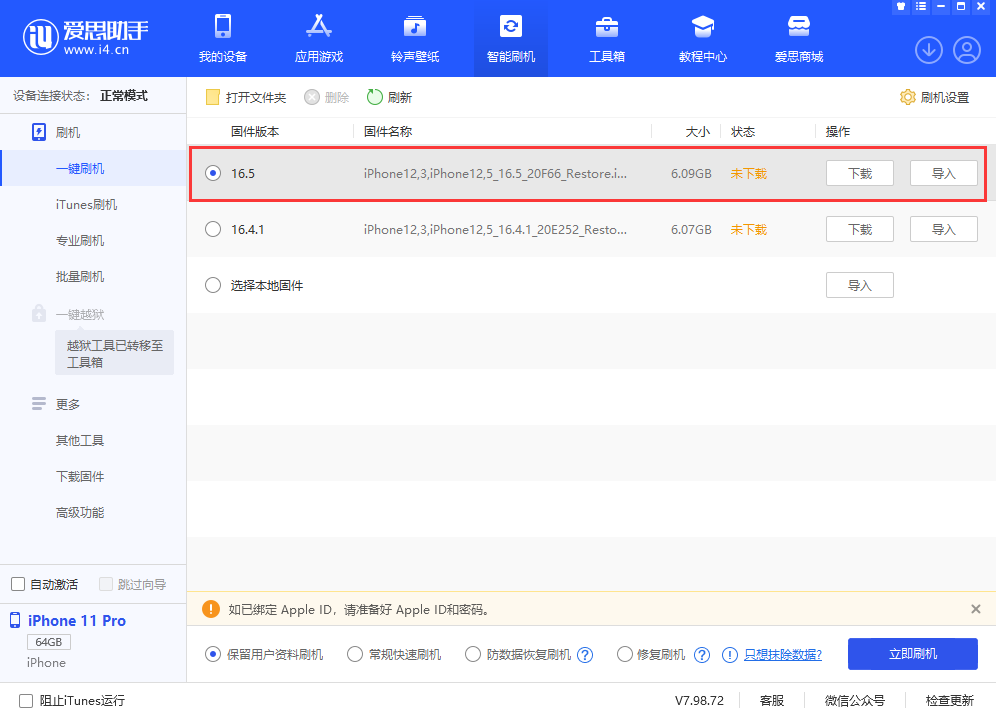The height and width of the screenshot is (716, 996).
Task: Refresh firmware list with 刷新 icon
Action: point(375,97)
